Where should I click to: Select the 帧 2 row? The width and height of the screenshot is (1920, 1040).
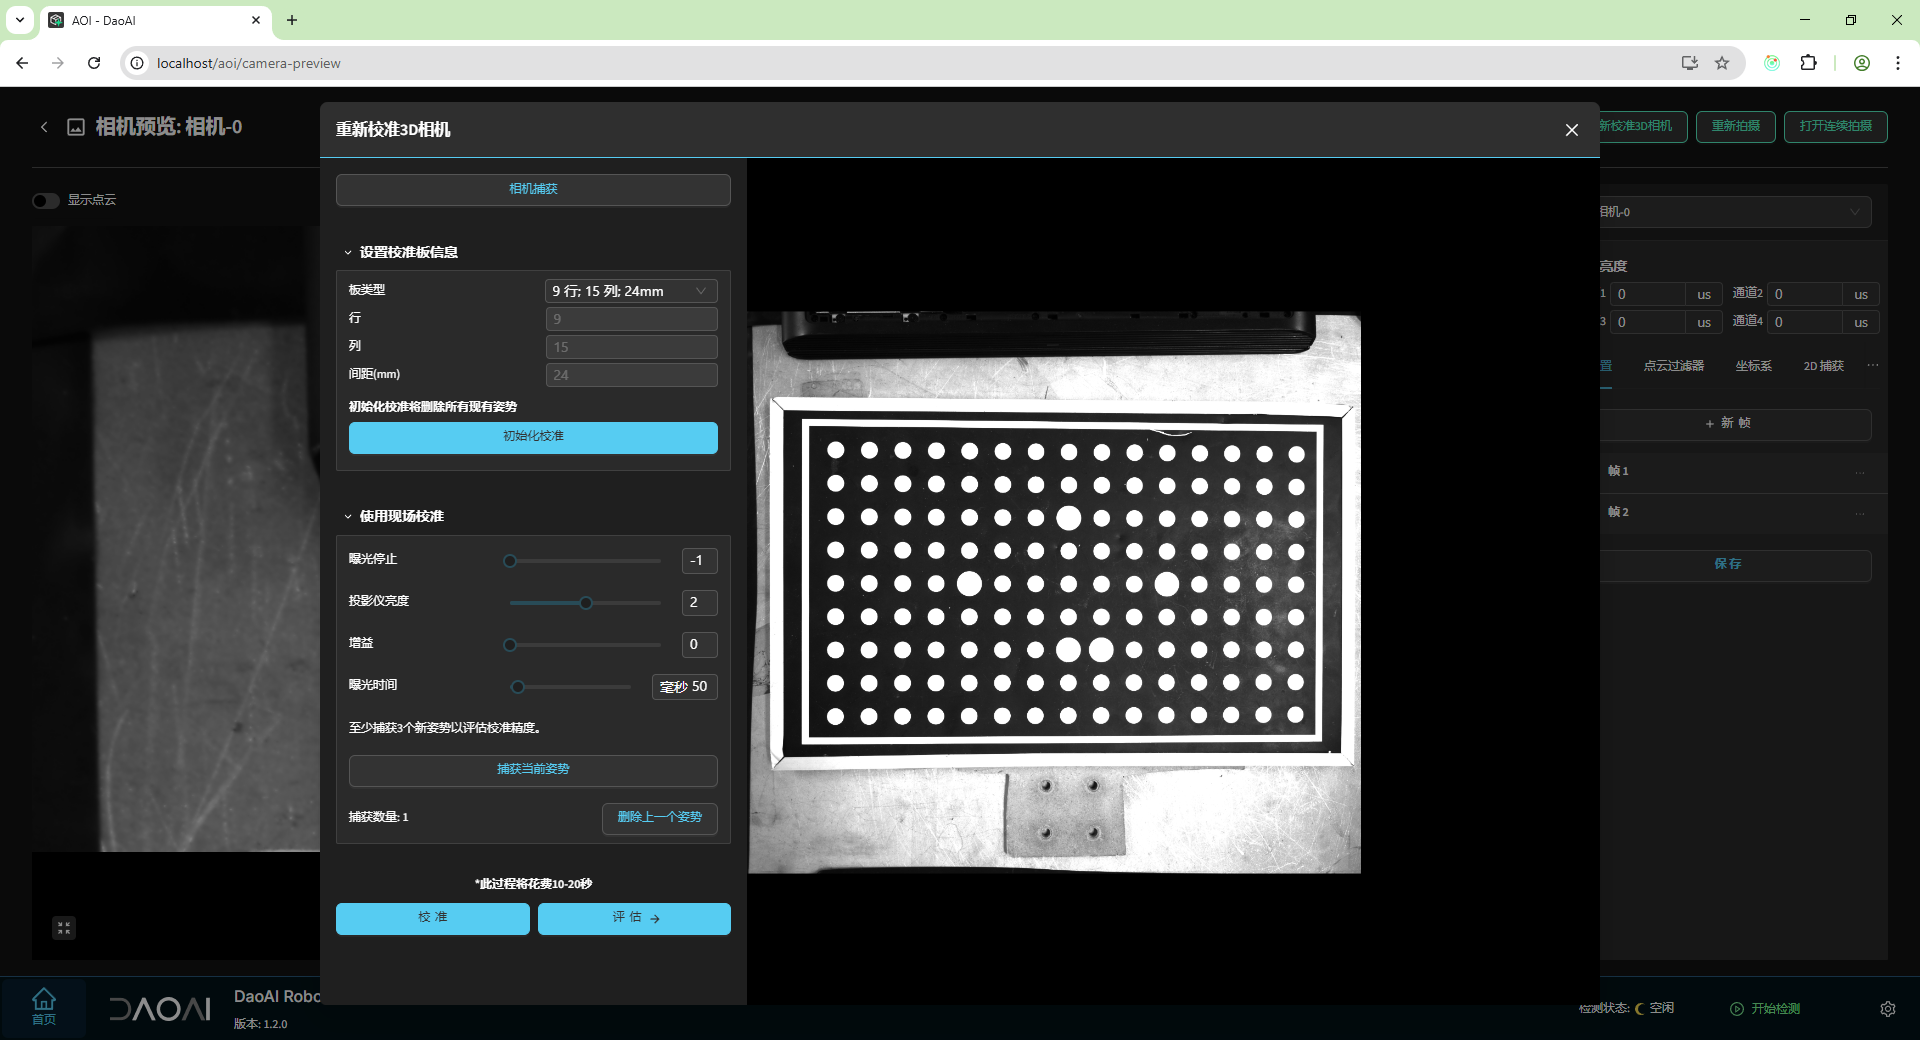coord(1735,512)
